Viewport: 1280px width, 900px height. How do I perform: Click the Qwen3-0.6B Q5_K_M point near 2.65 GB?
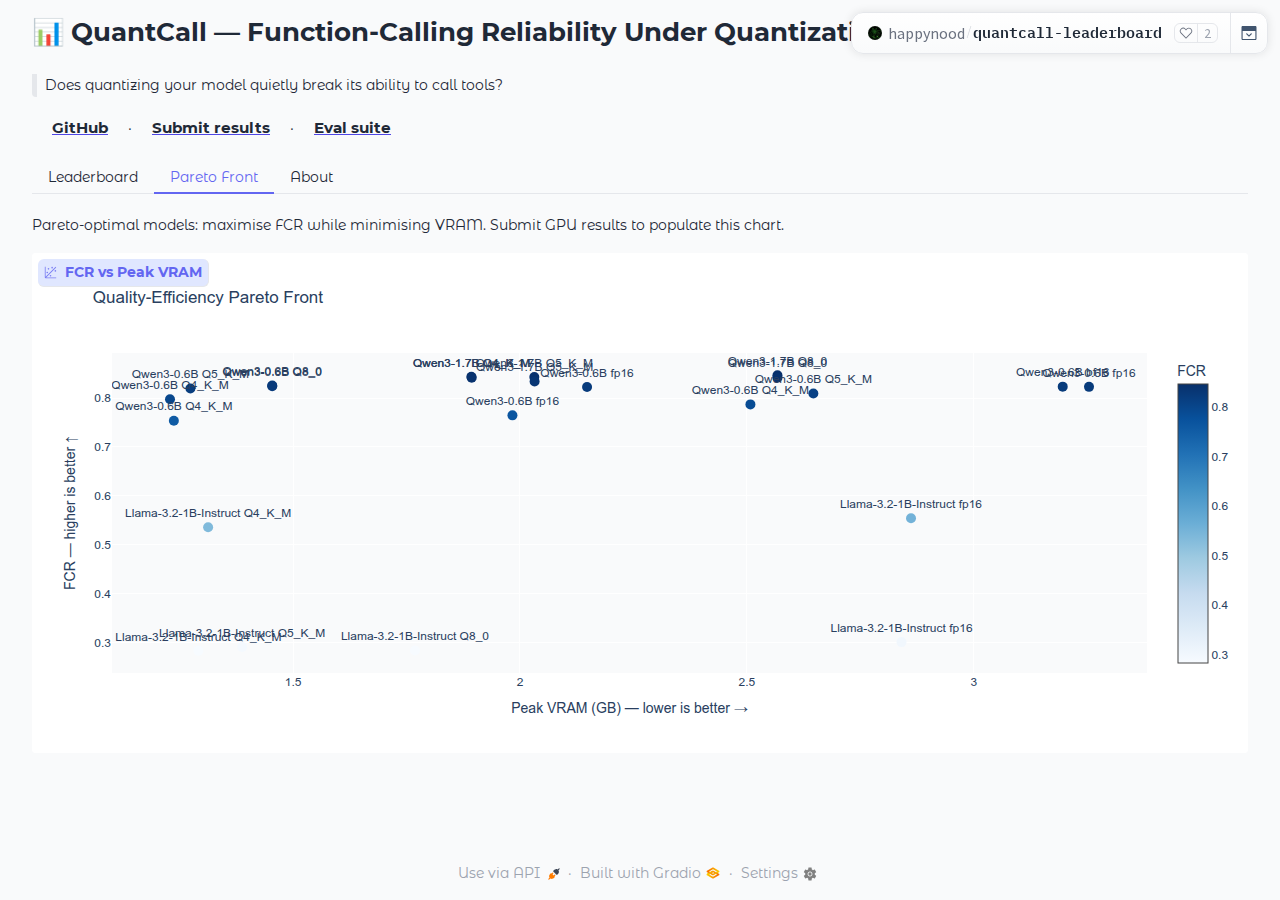813,393
